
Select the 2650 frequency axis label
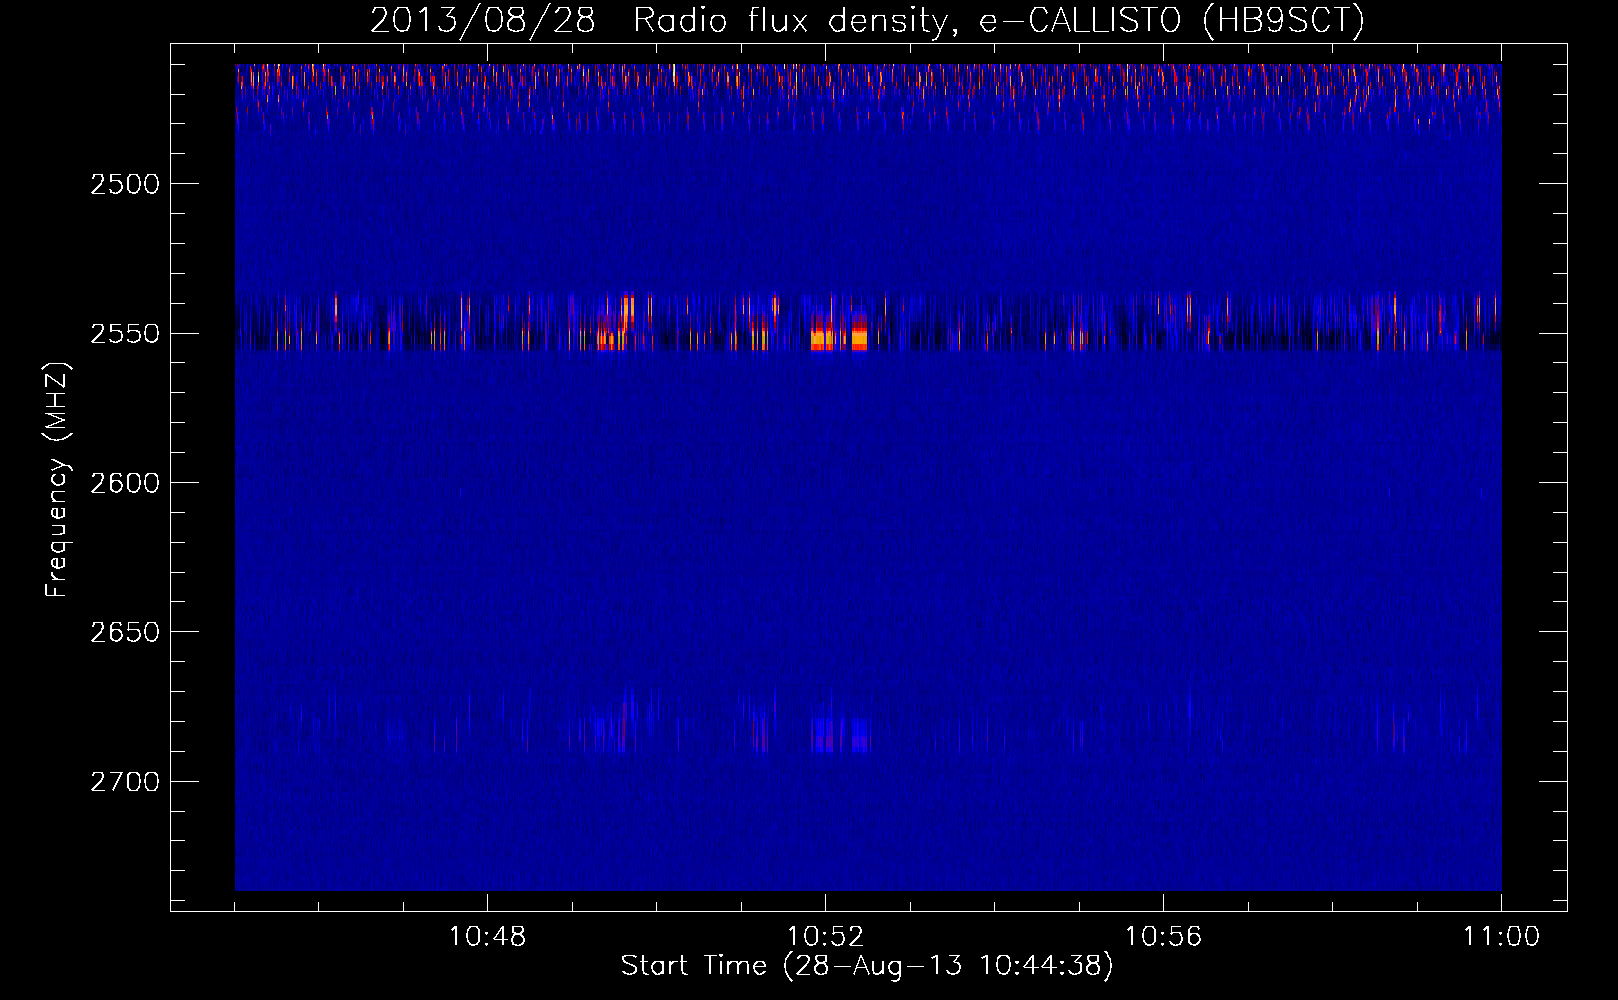125,632
